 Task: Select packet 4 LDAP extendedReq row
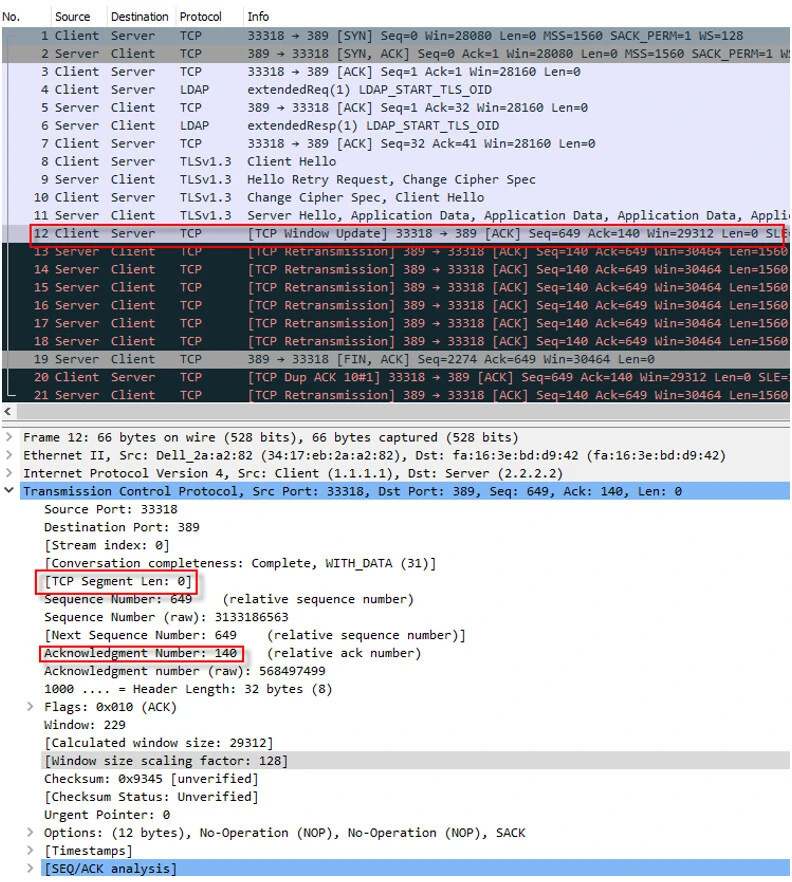coord(400,90)
